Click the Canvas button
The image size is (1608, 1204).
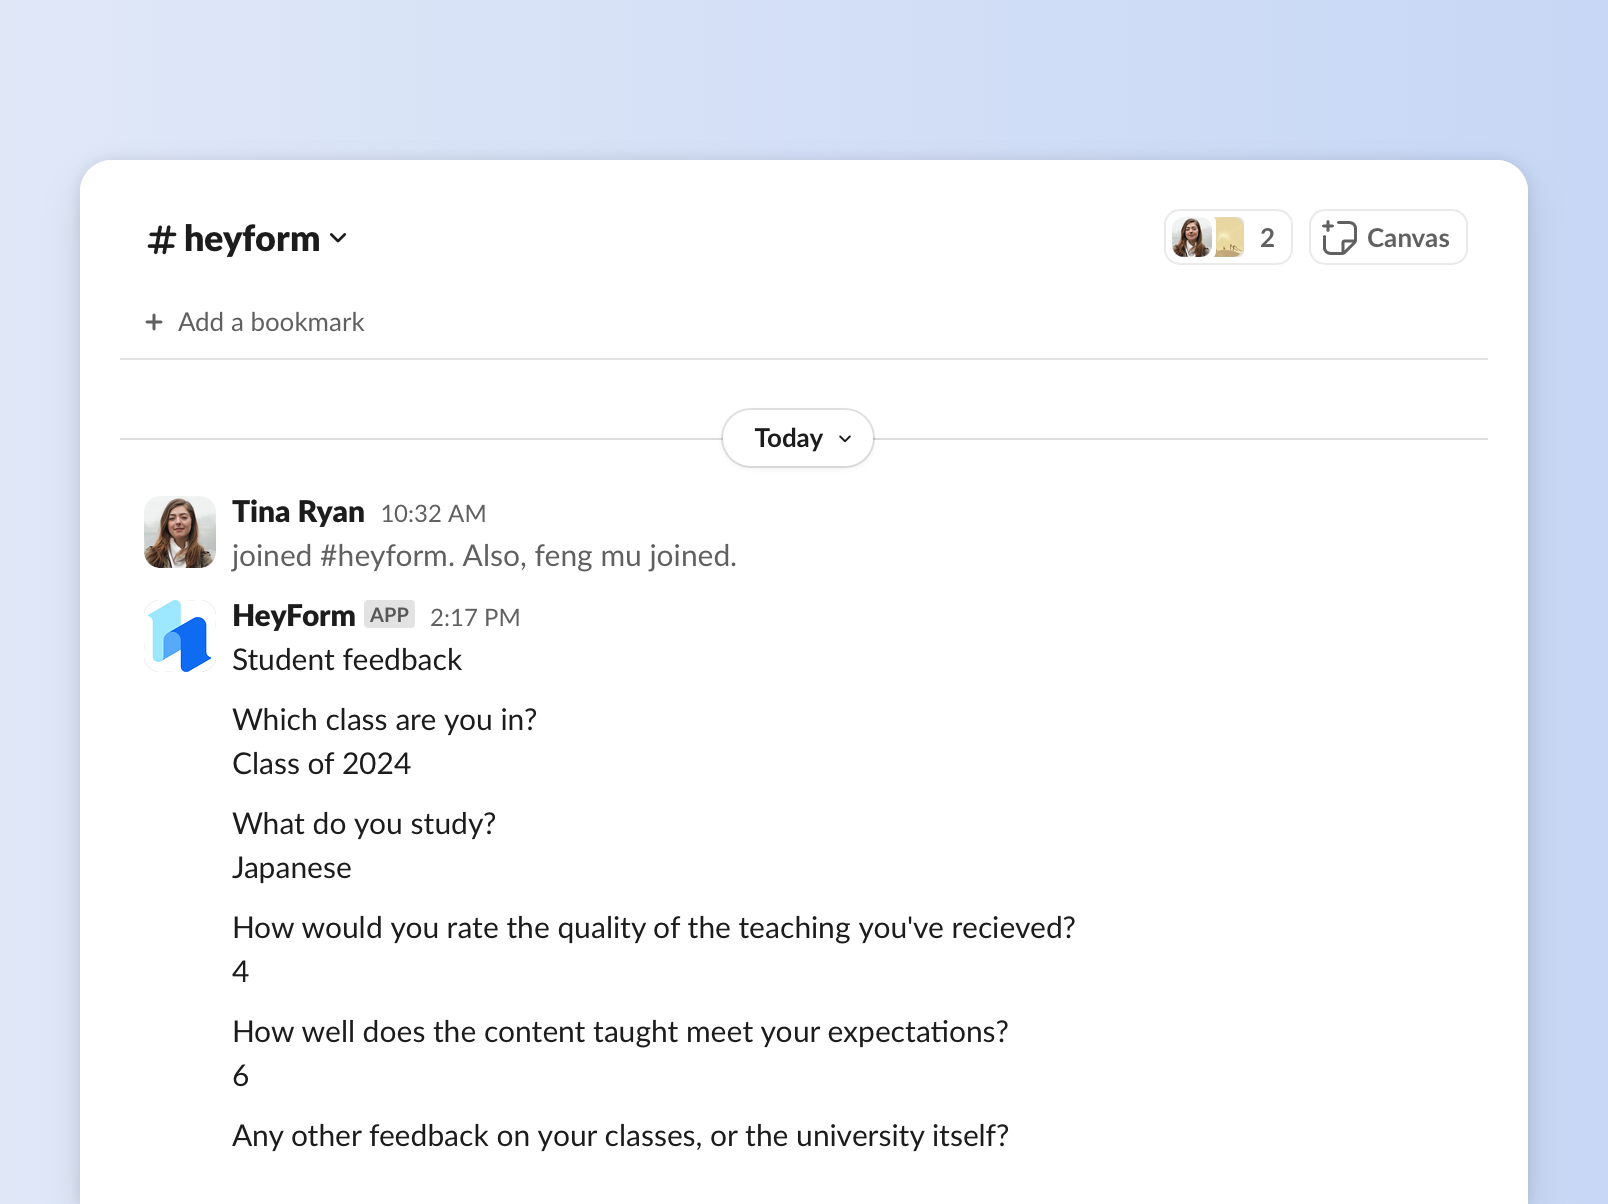1387,237
